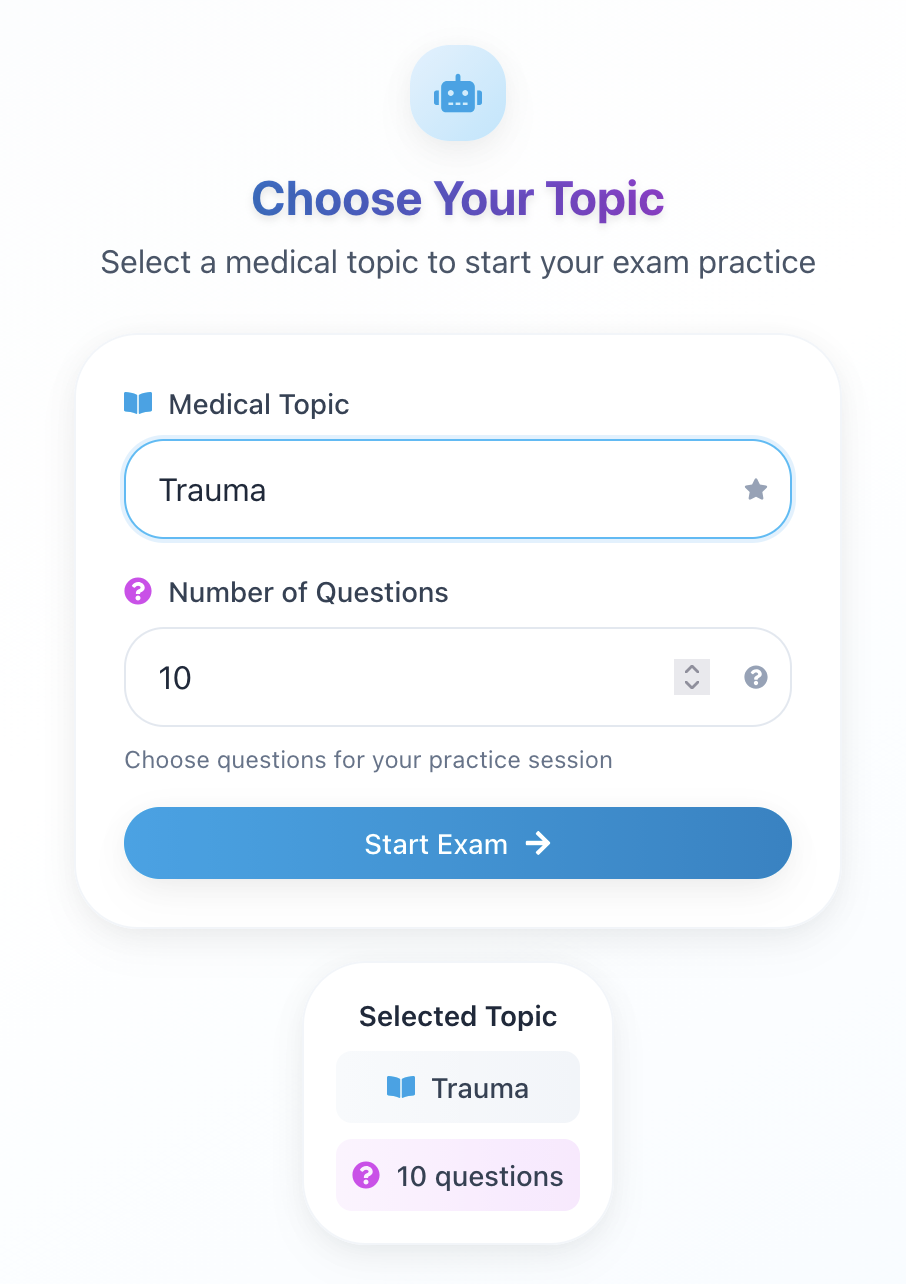Screen dimensions: 906x1284
Task: Click the book icon beside Medical Topic label
Action: pos(138,404)
